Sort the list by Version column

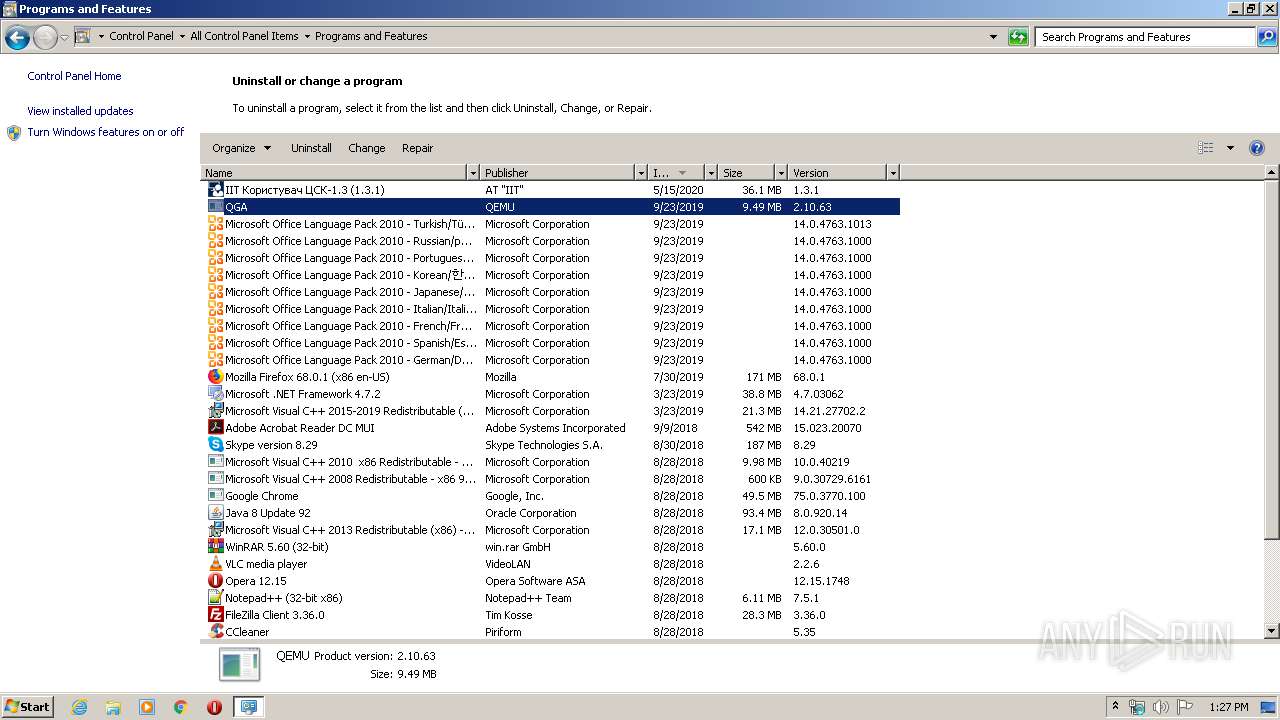(x=838, y=173)
